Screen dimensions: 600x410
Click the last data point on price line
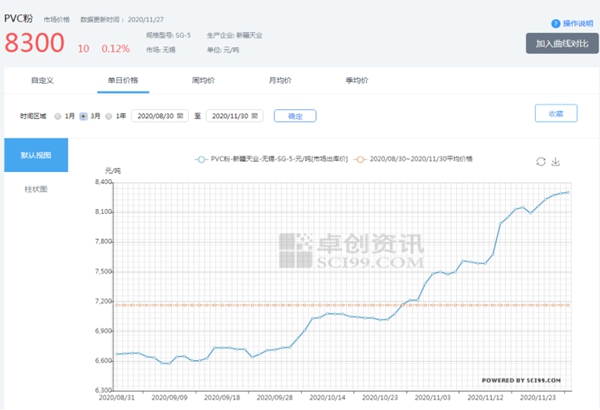pyautogui.click(x=568, y=192)
